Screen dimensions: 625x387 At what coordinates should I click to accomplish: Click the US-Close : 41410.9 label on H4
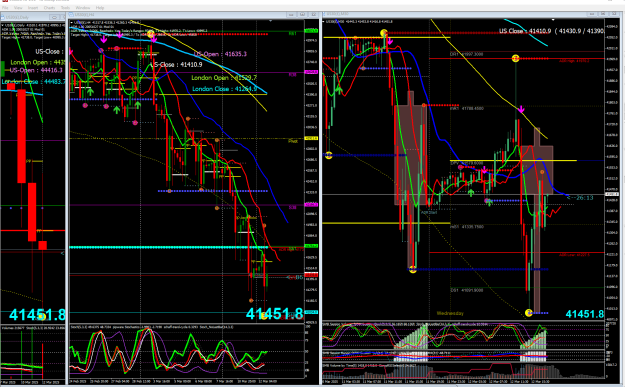pyautogui.click(x=176, y=65)
